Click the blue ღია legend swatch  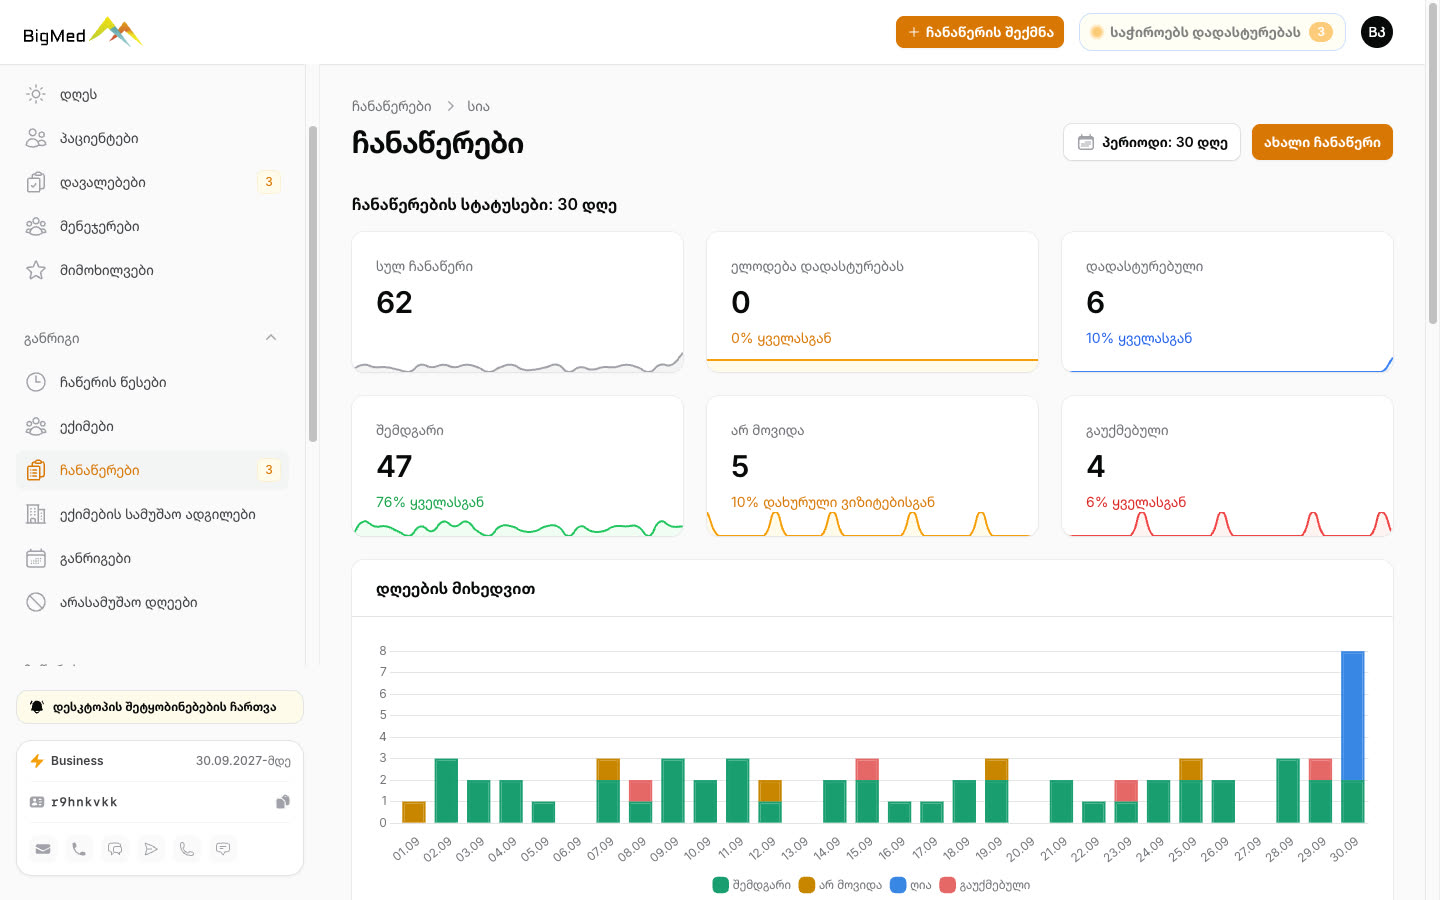(898, 885)
